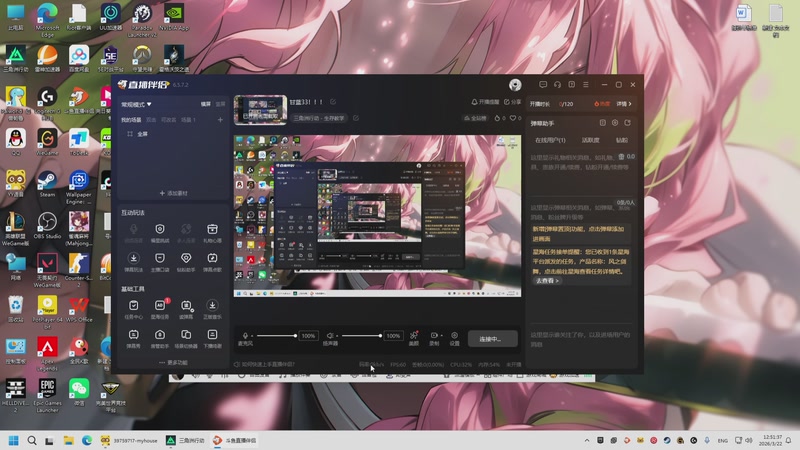Click 添加素材 to add a source
This screenshot has height=450, width=800.
pos(173,193)
